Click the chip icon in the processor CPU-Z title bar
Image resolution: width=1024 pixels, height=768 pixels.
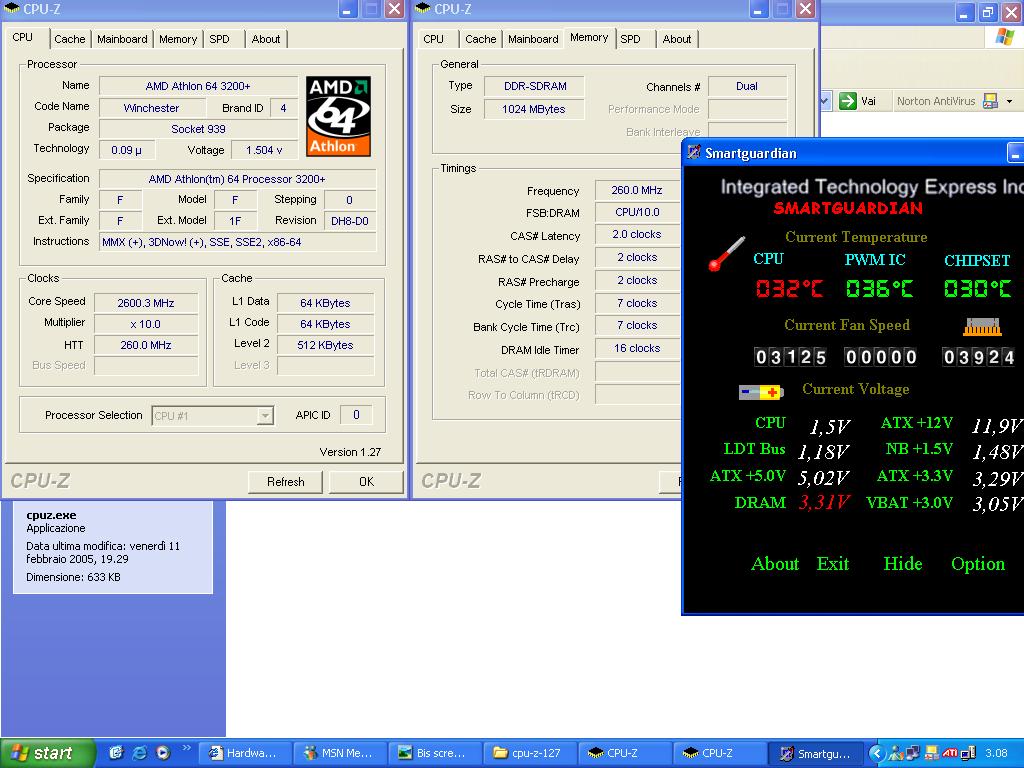coord(12,8)
